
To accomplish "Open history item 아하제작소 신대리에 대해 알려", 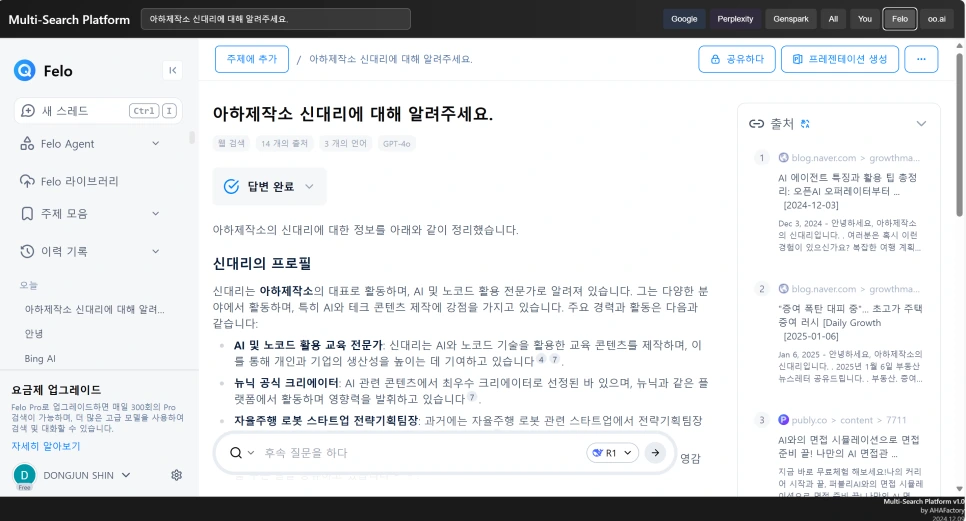I will coord(94,309).
